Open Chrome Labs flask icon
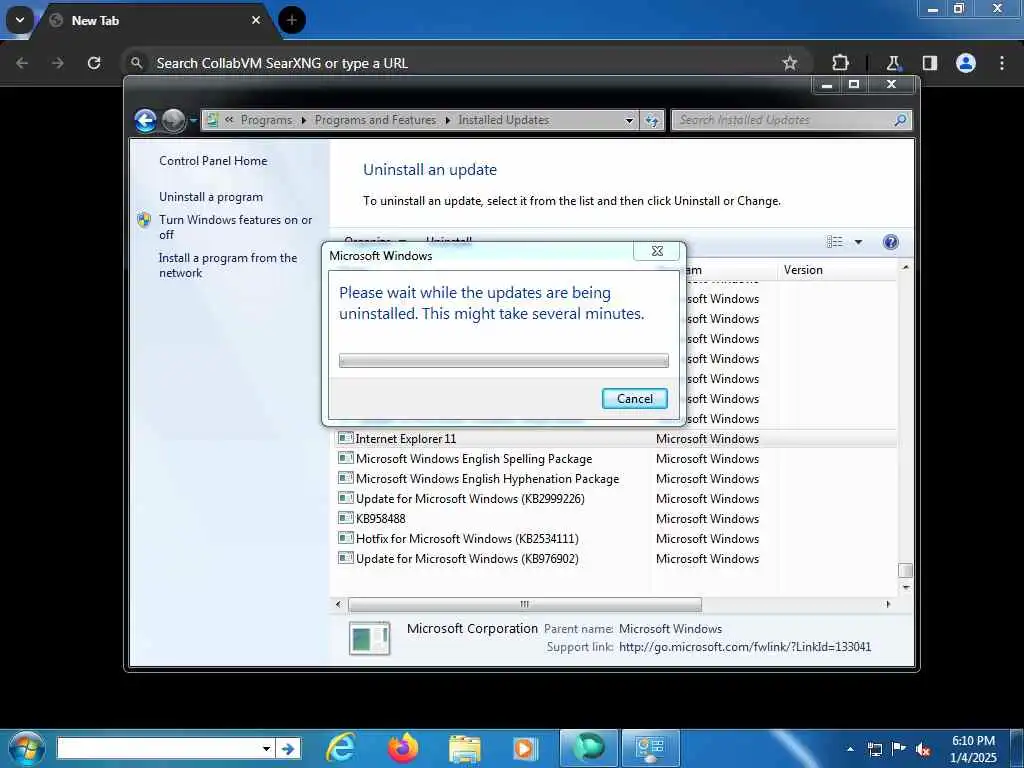The width and height of the screenshot is (1024, 768). (893, 63)
